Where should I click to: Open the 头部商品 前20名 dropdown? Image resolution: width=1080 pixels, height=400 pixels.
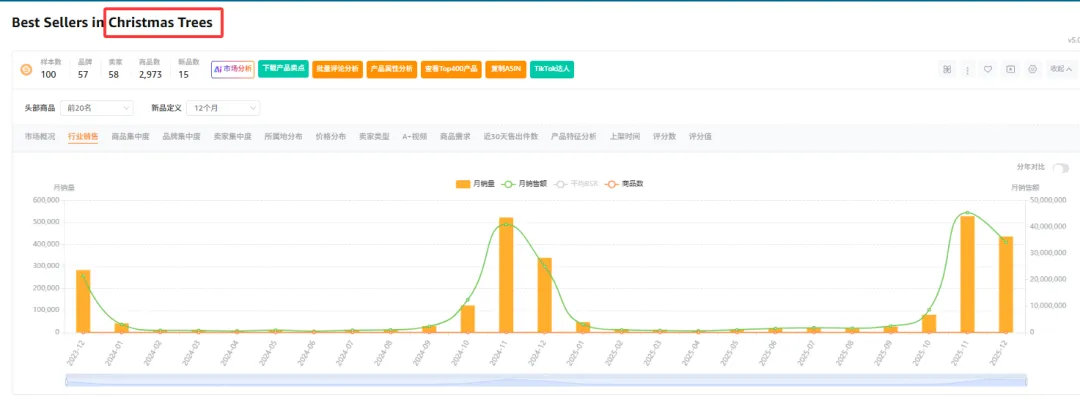[x=98, y=108]
